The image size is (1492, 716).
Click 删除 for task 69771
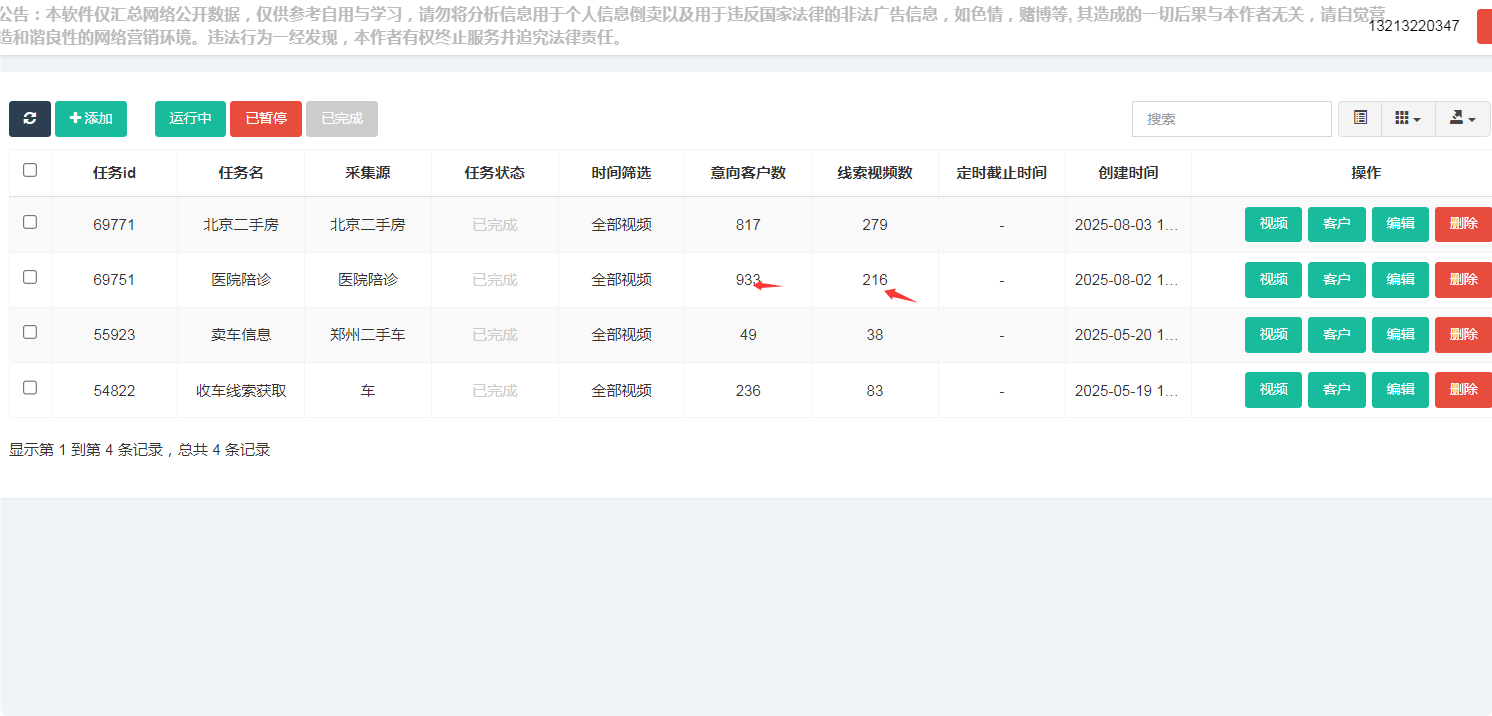tap(1463, 224)
